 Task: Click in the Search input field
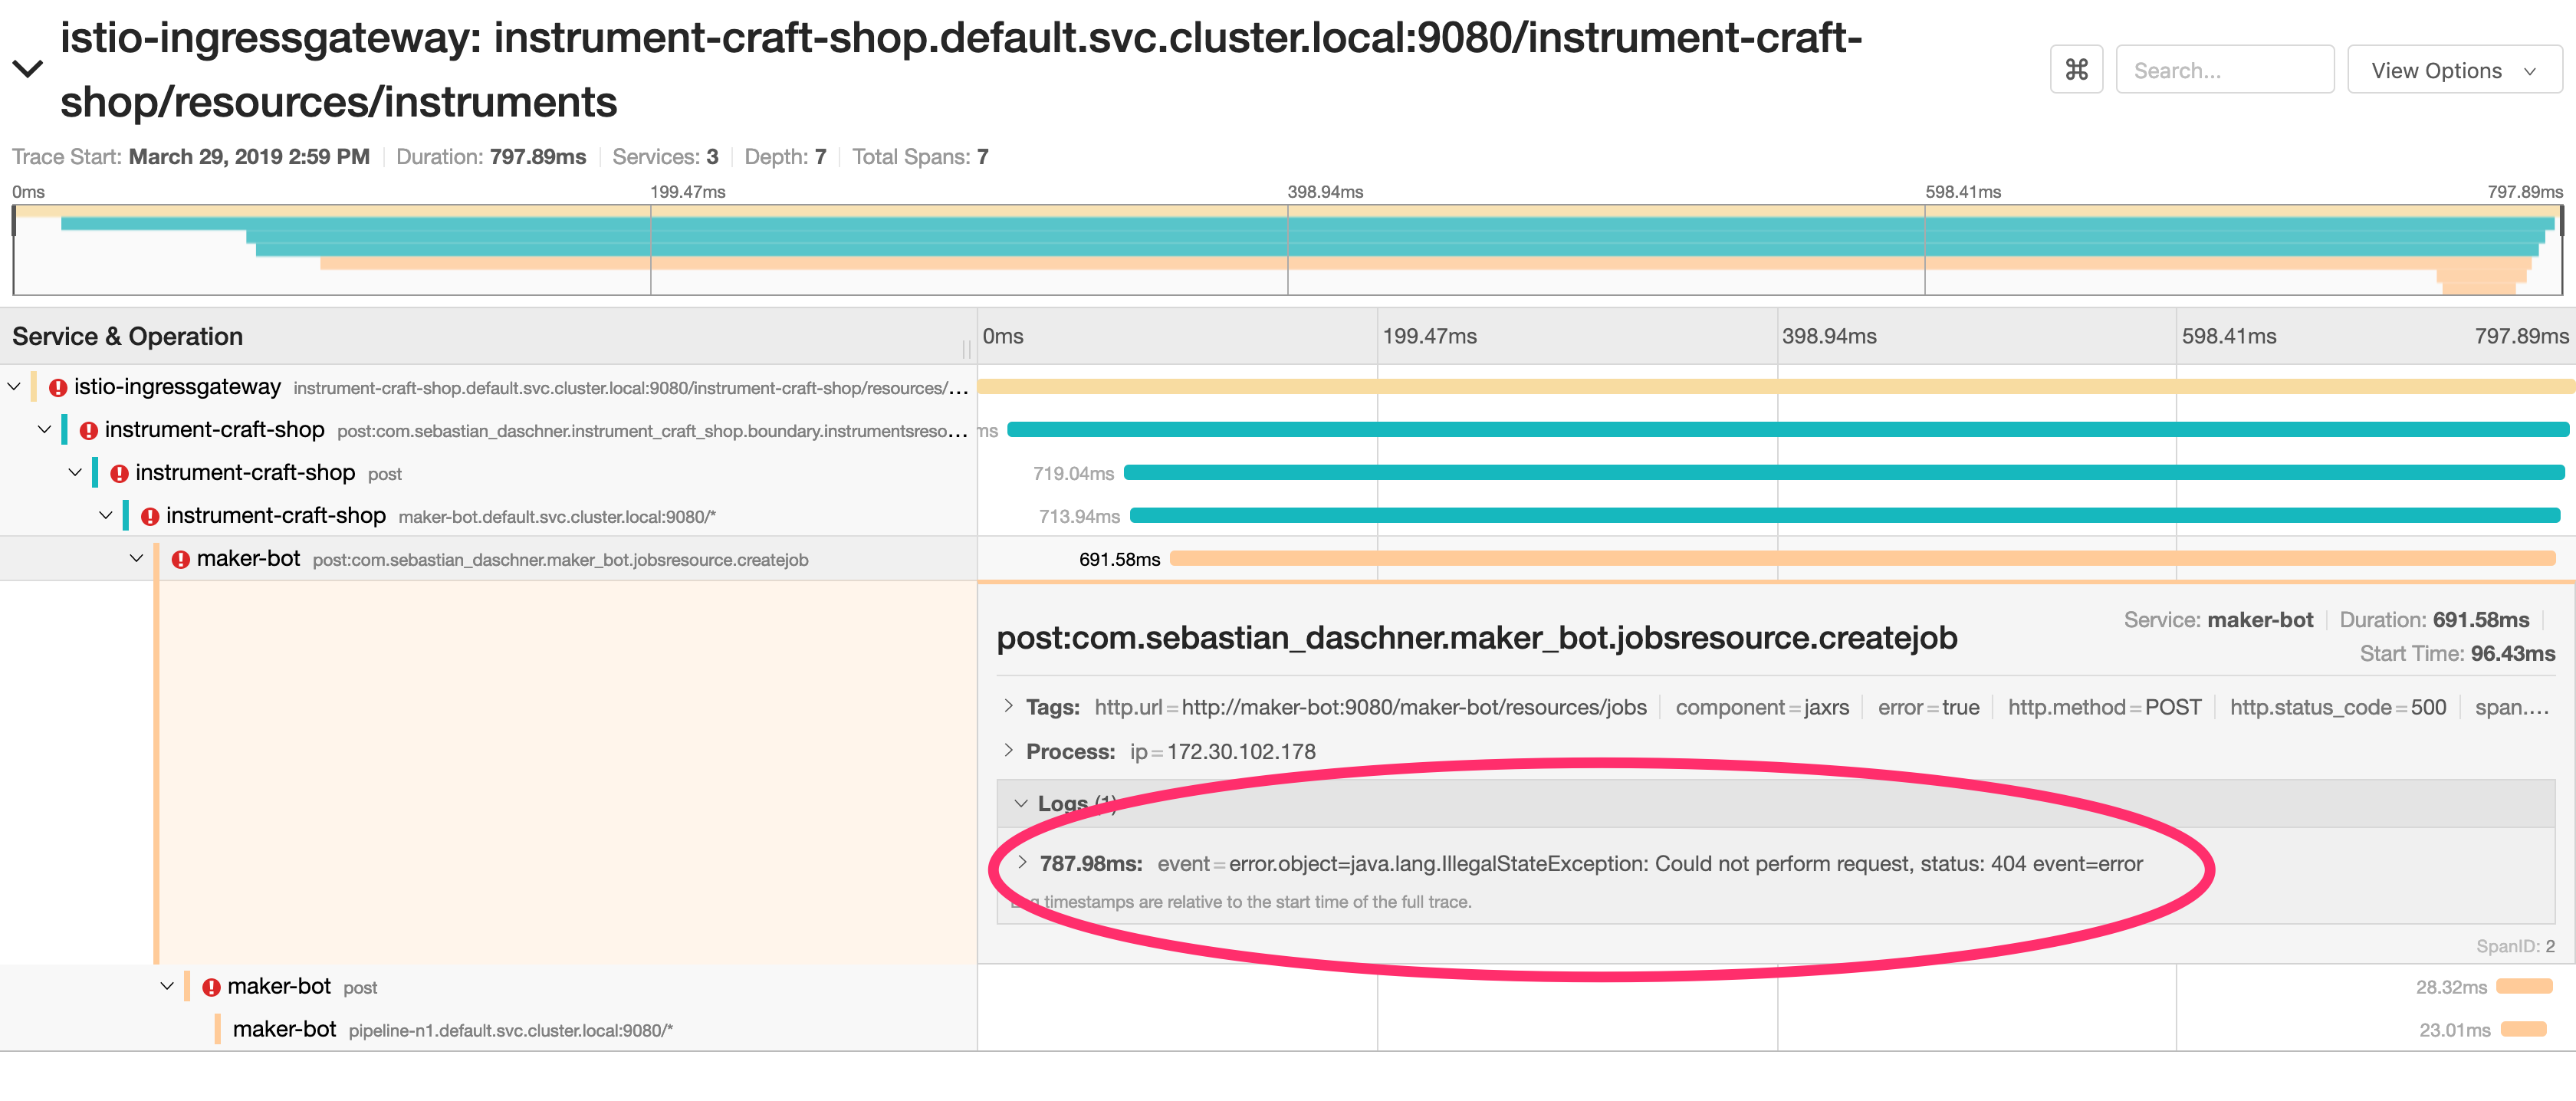coord(2224,70)
